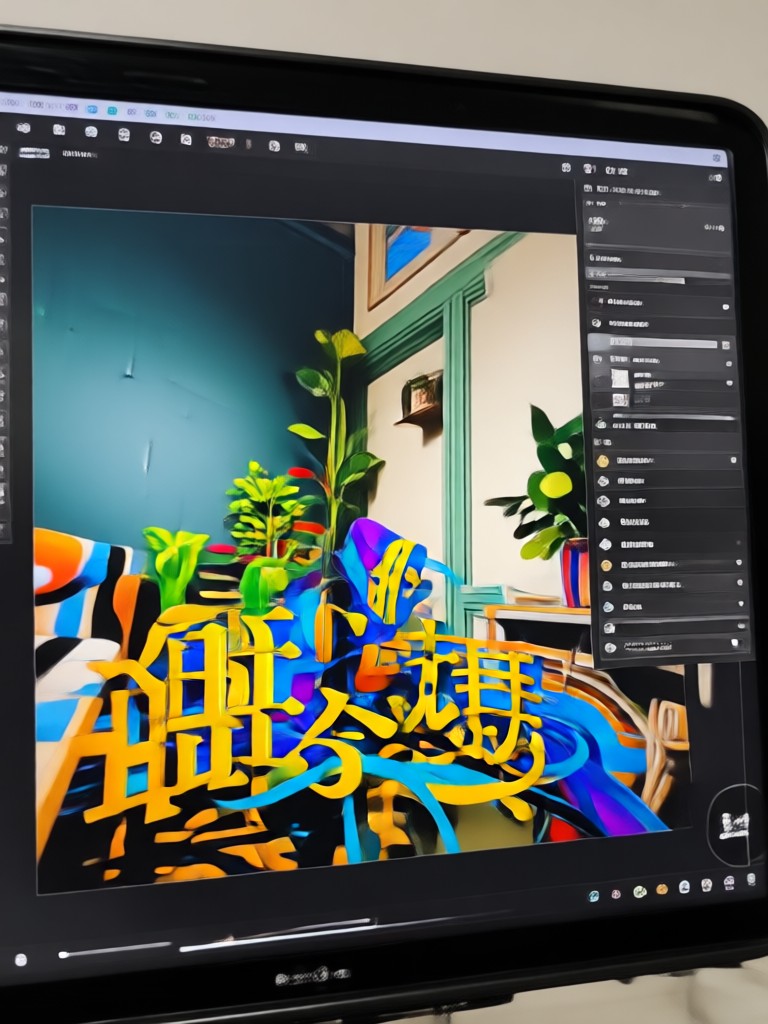Click the second blue icon in the menu bar
Viewport: 768px width, 1024px height.
coord(112,111)
